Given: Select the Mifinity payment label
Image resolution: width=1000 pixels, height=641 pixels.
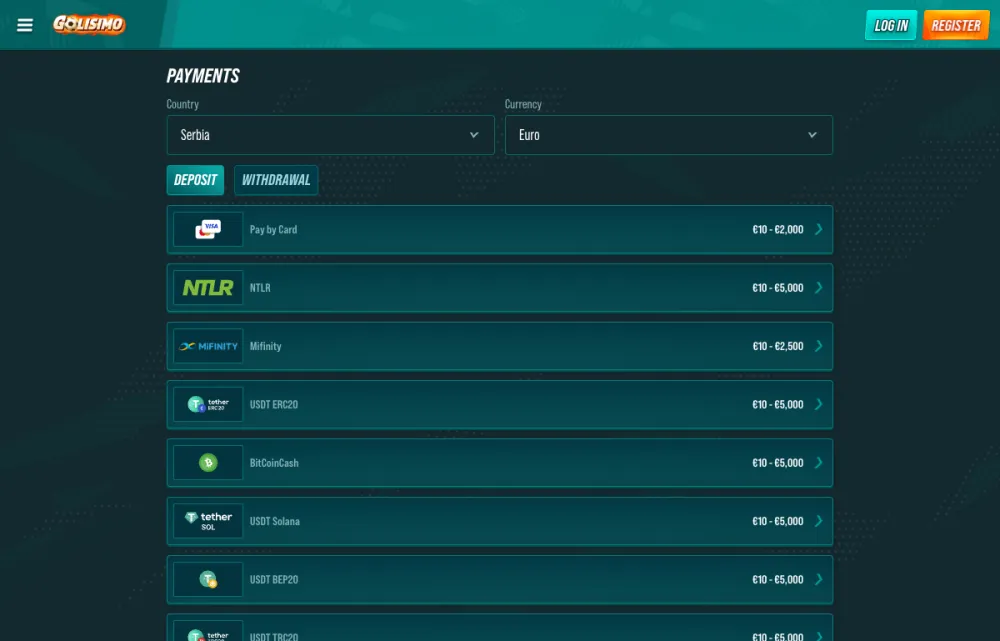Looking at the screenshot, I should 265,346.
